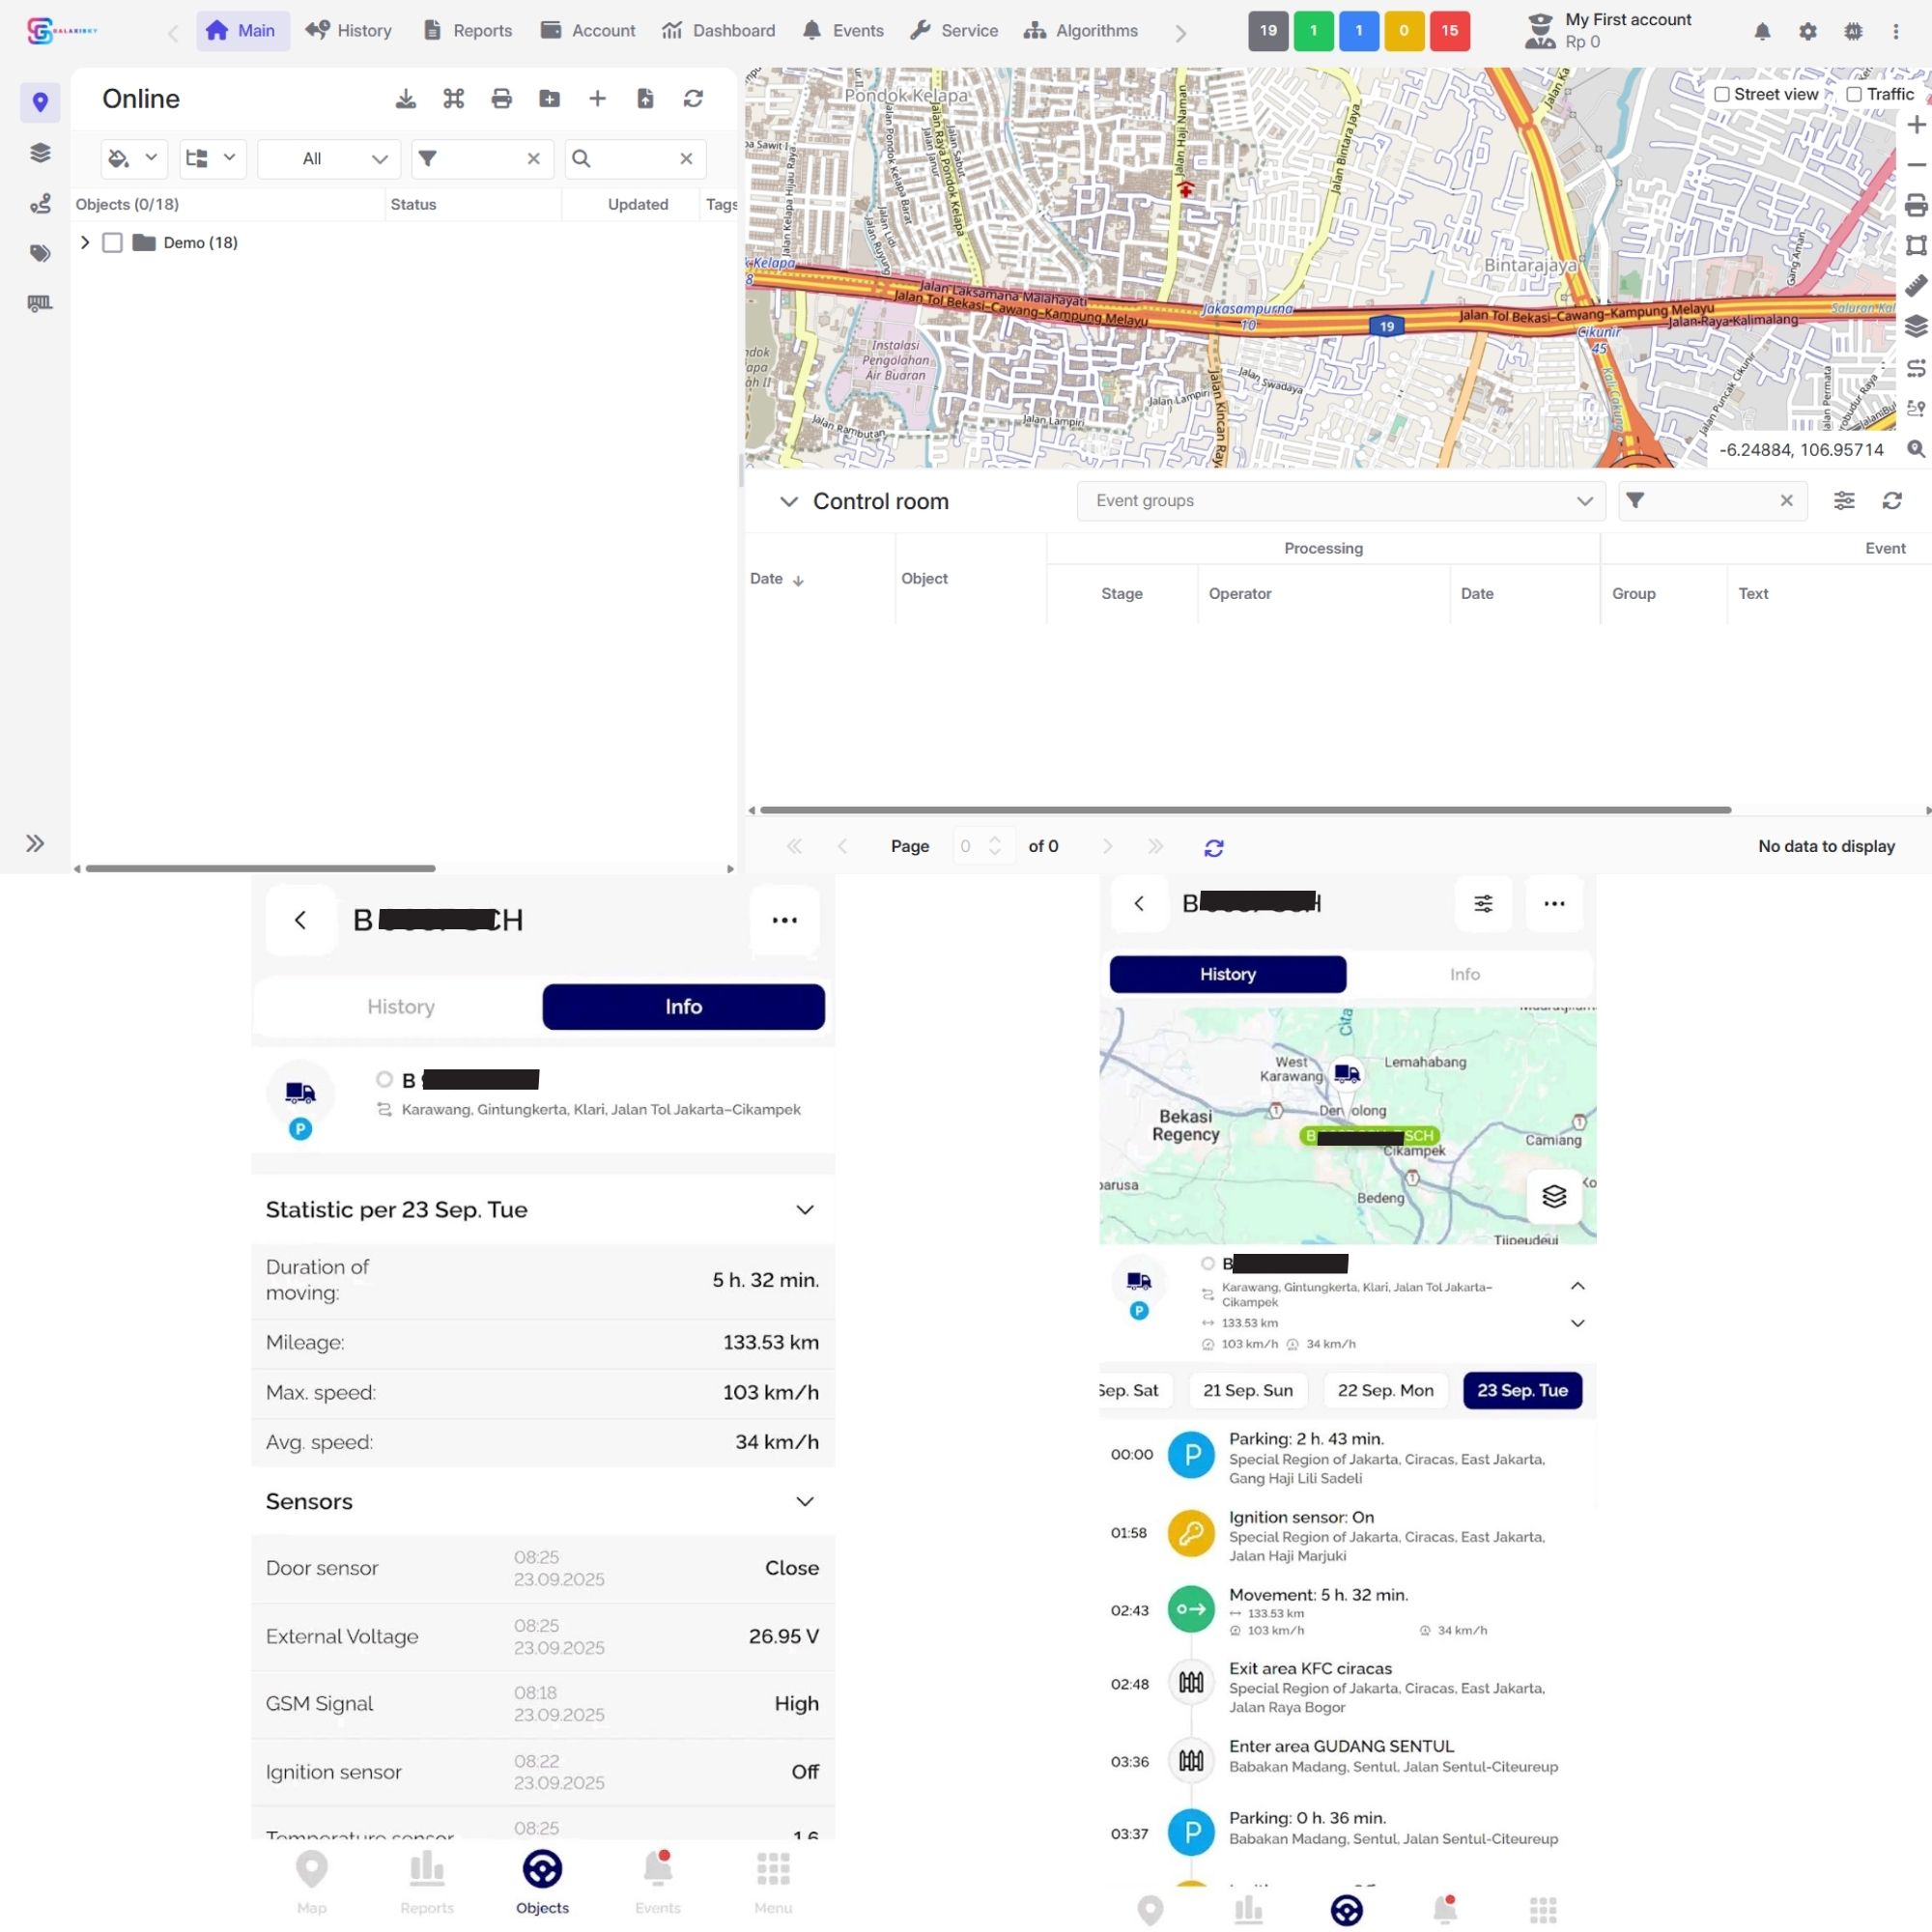Enable the Street view checkbox
Screen dimensions: 1932x1932
click(x=1721, y=95)
